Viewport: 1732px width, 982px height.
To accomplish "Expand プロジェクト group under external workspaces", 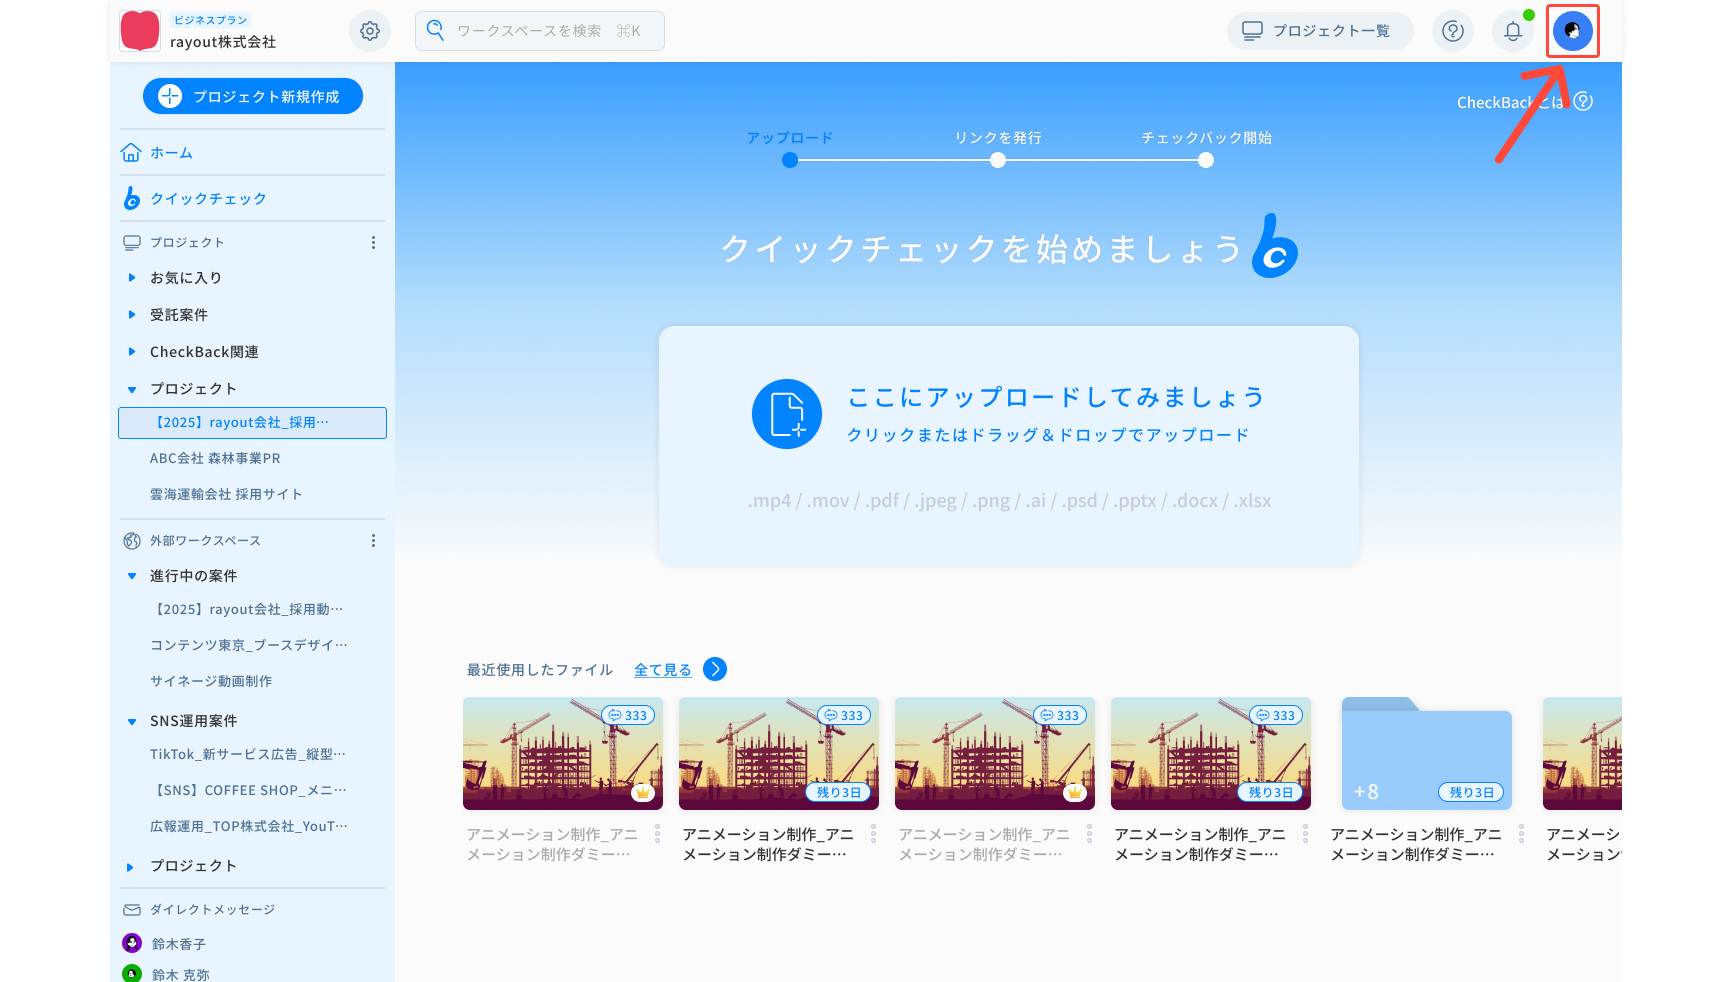I will tap(131, 867).
